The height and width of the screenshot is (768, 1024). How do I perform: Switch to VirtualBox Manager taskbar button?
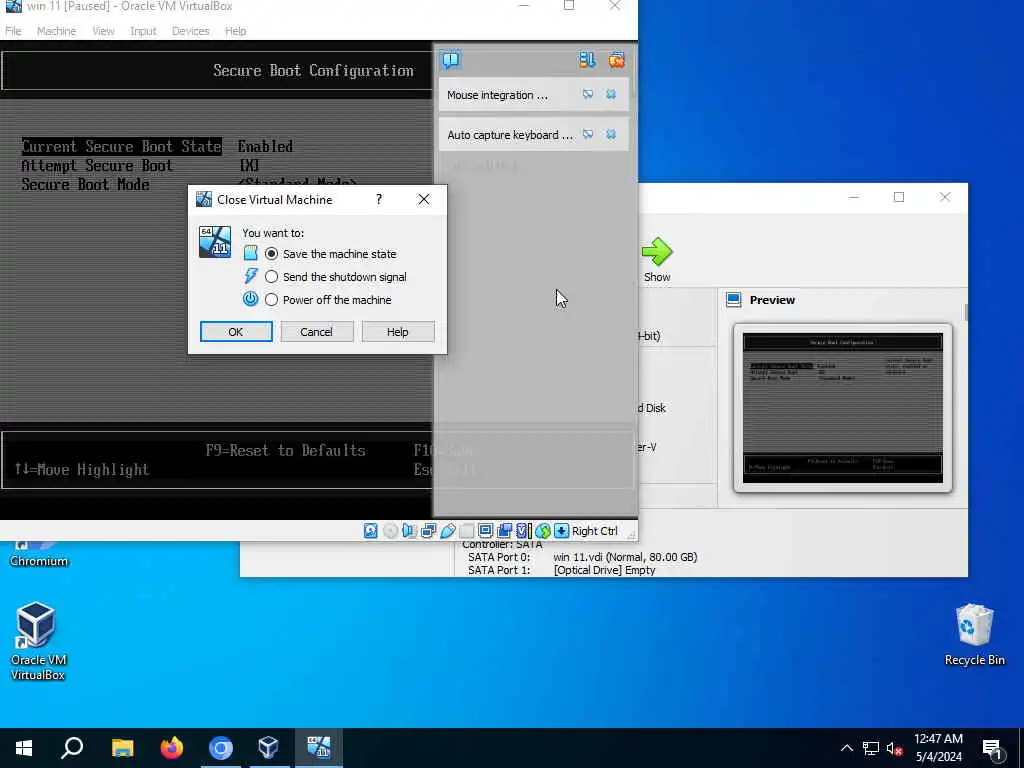pyautogui.click(x=269, y=748)
